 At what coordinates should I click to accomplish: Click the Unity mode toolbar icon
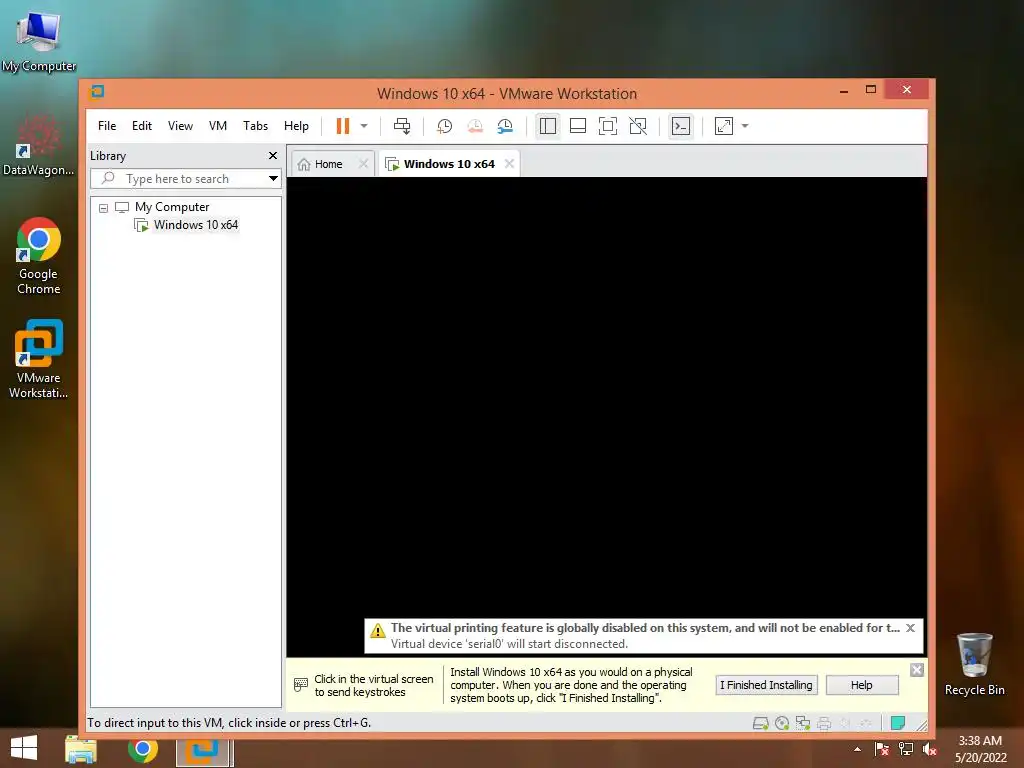point(638,126)
